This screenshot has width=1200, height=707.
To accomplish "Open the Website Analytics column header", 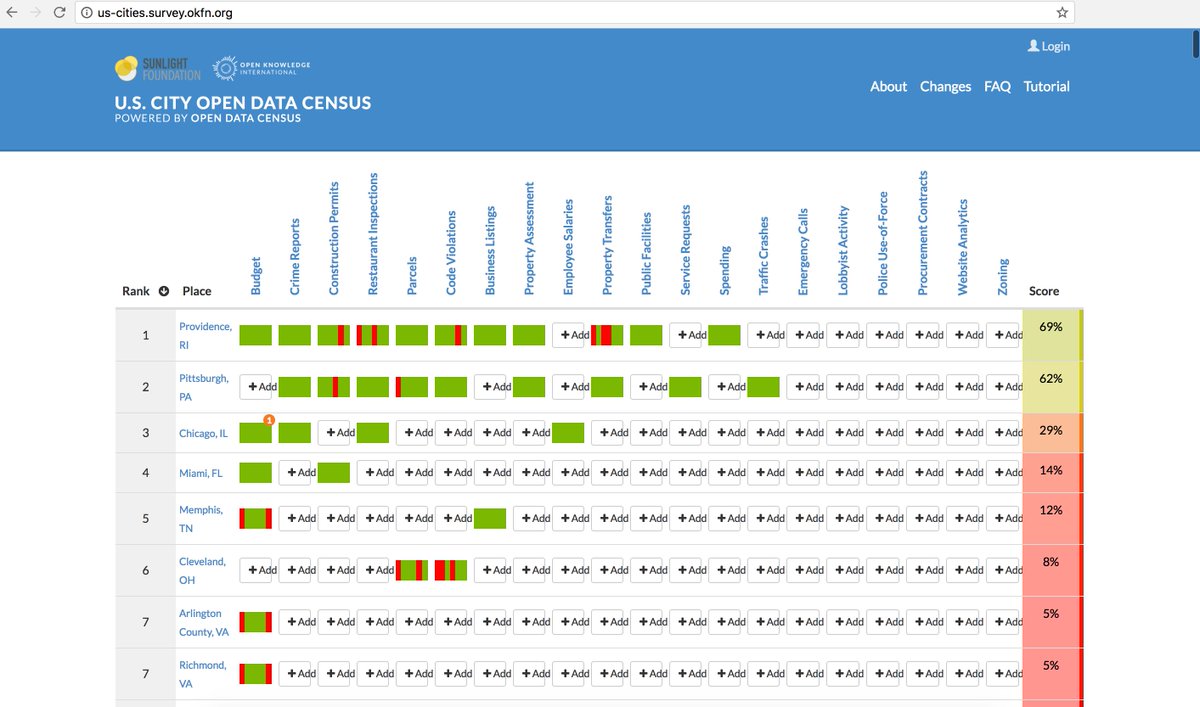I will (962, 247).
